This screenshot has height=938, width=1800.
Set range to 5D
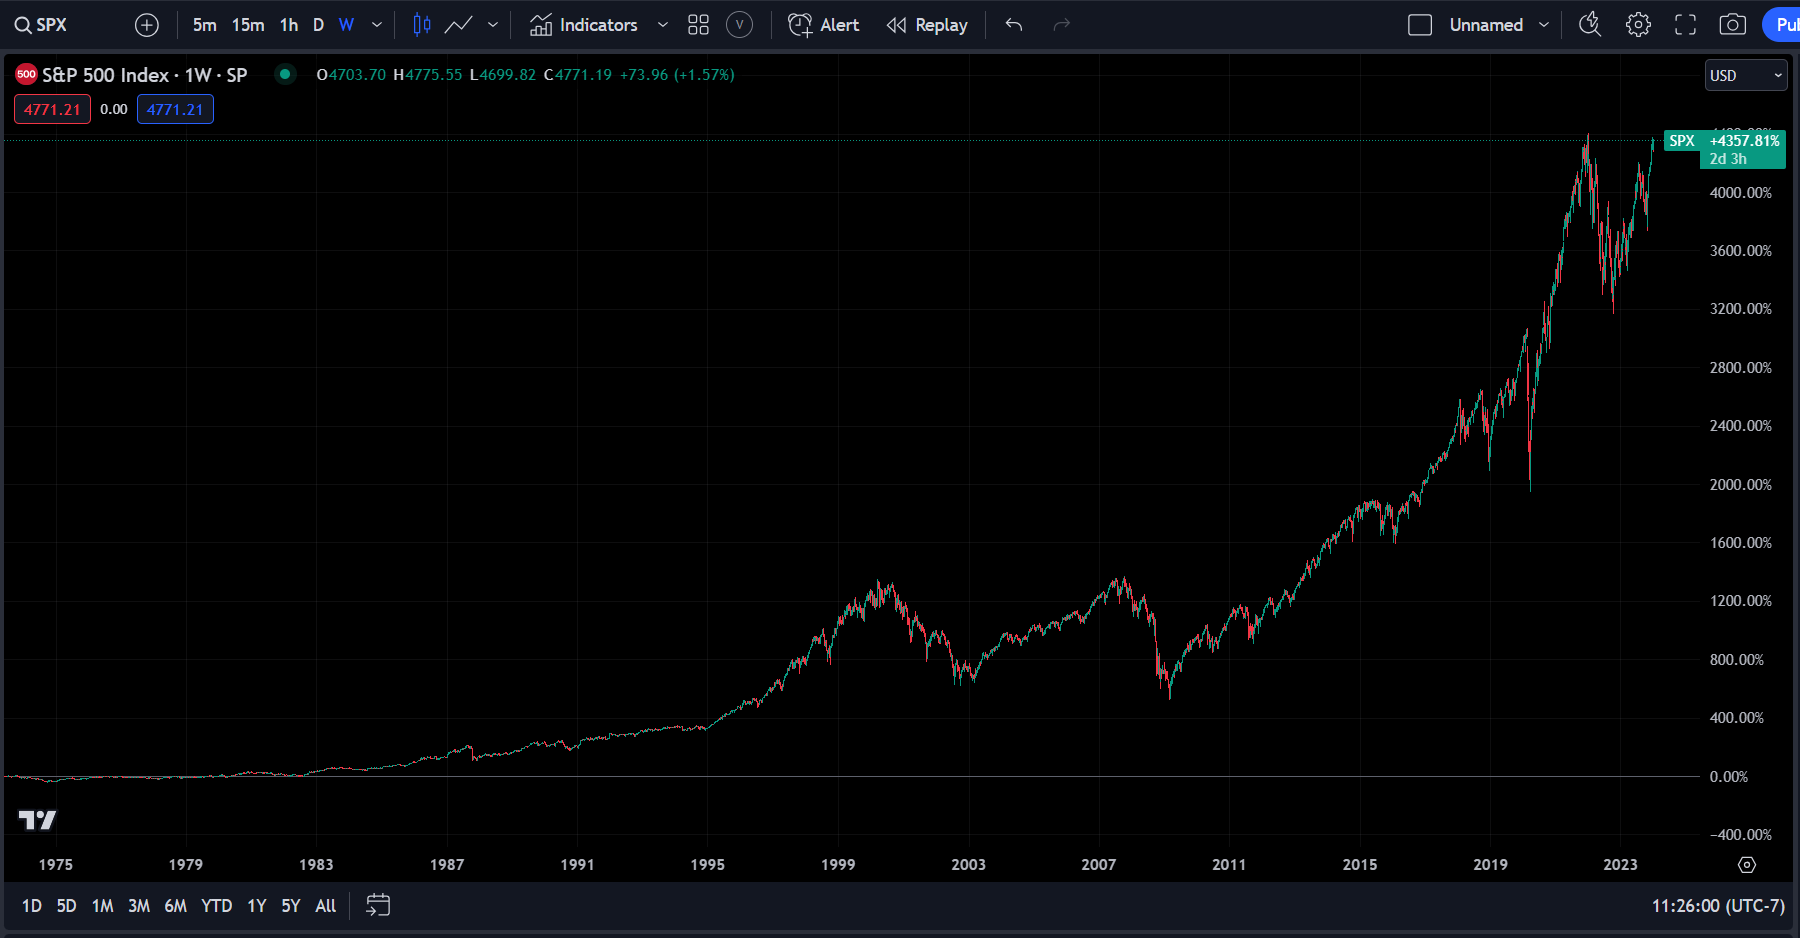tap(66, 906)
